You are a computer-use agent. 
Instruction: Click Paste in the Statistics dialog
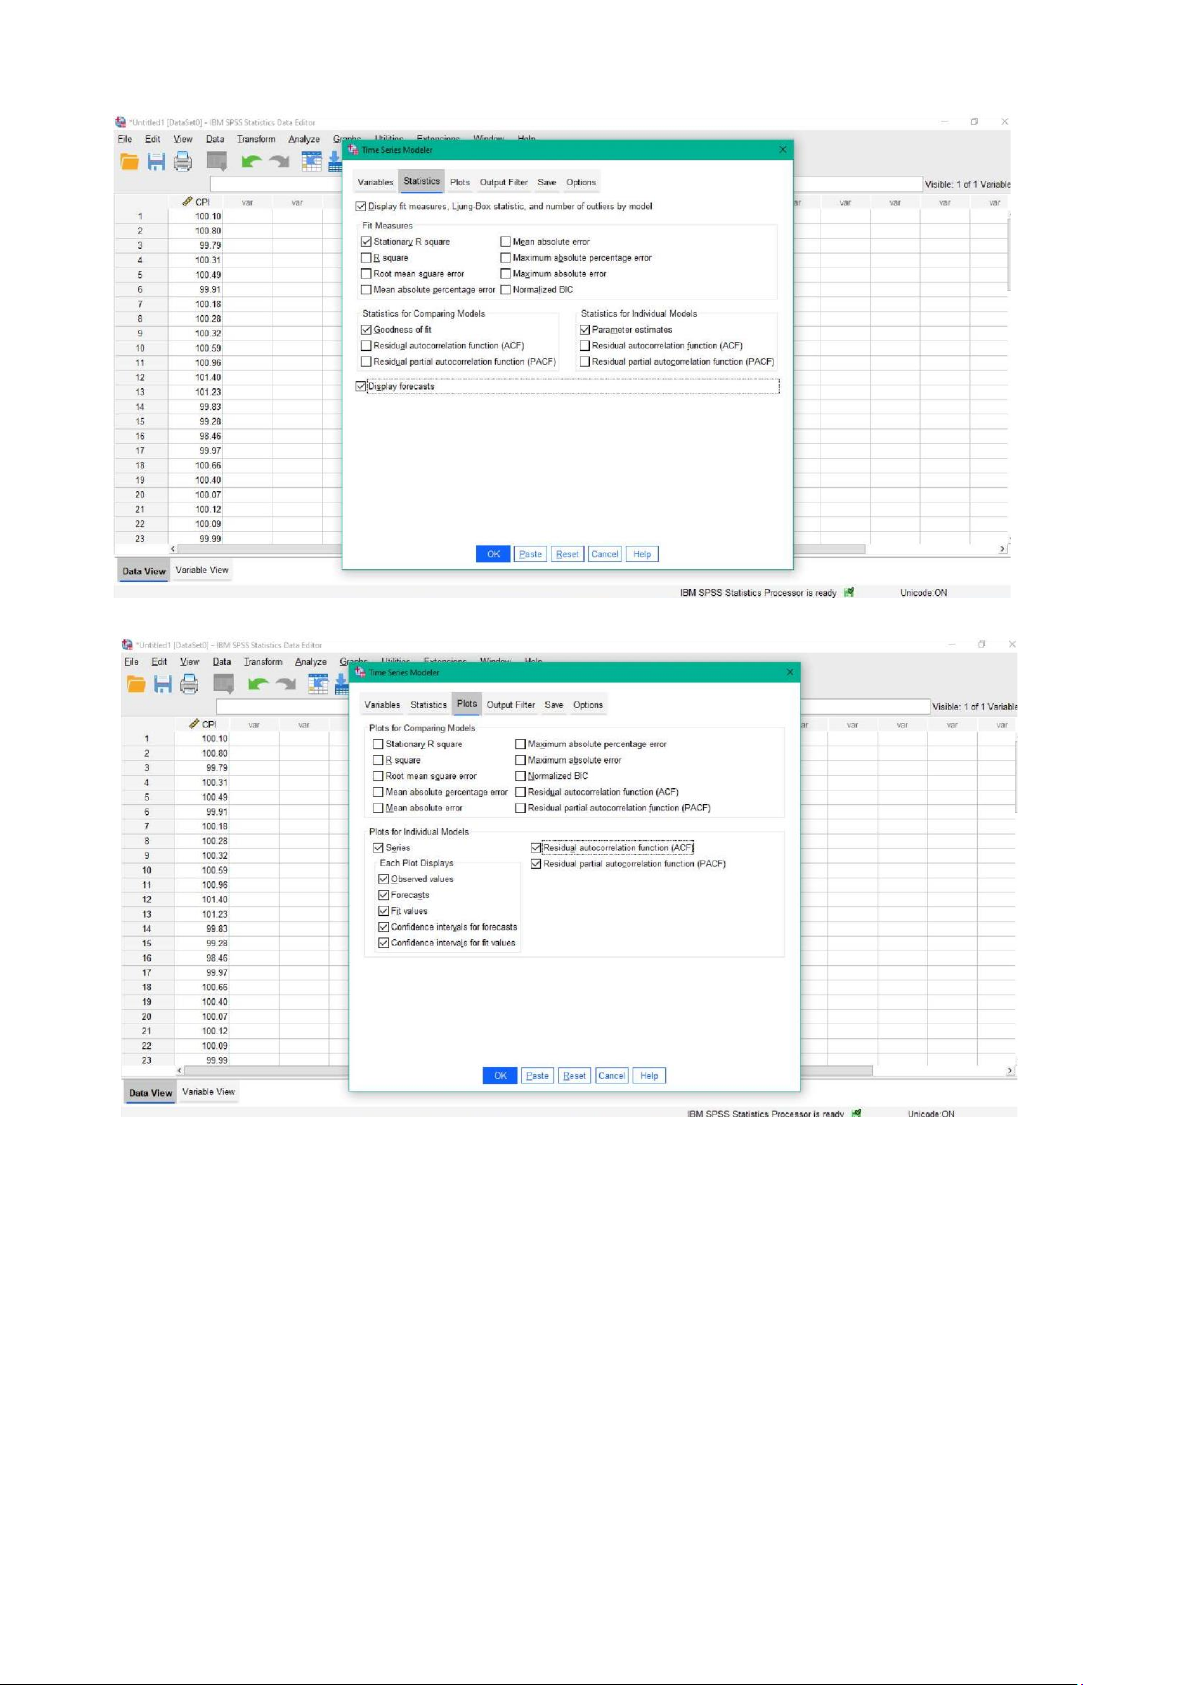(531, 554)
